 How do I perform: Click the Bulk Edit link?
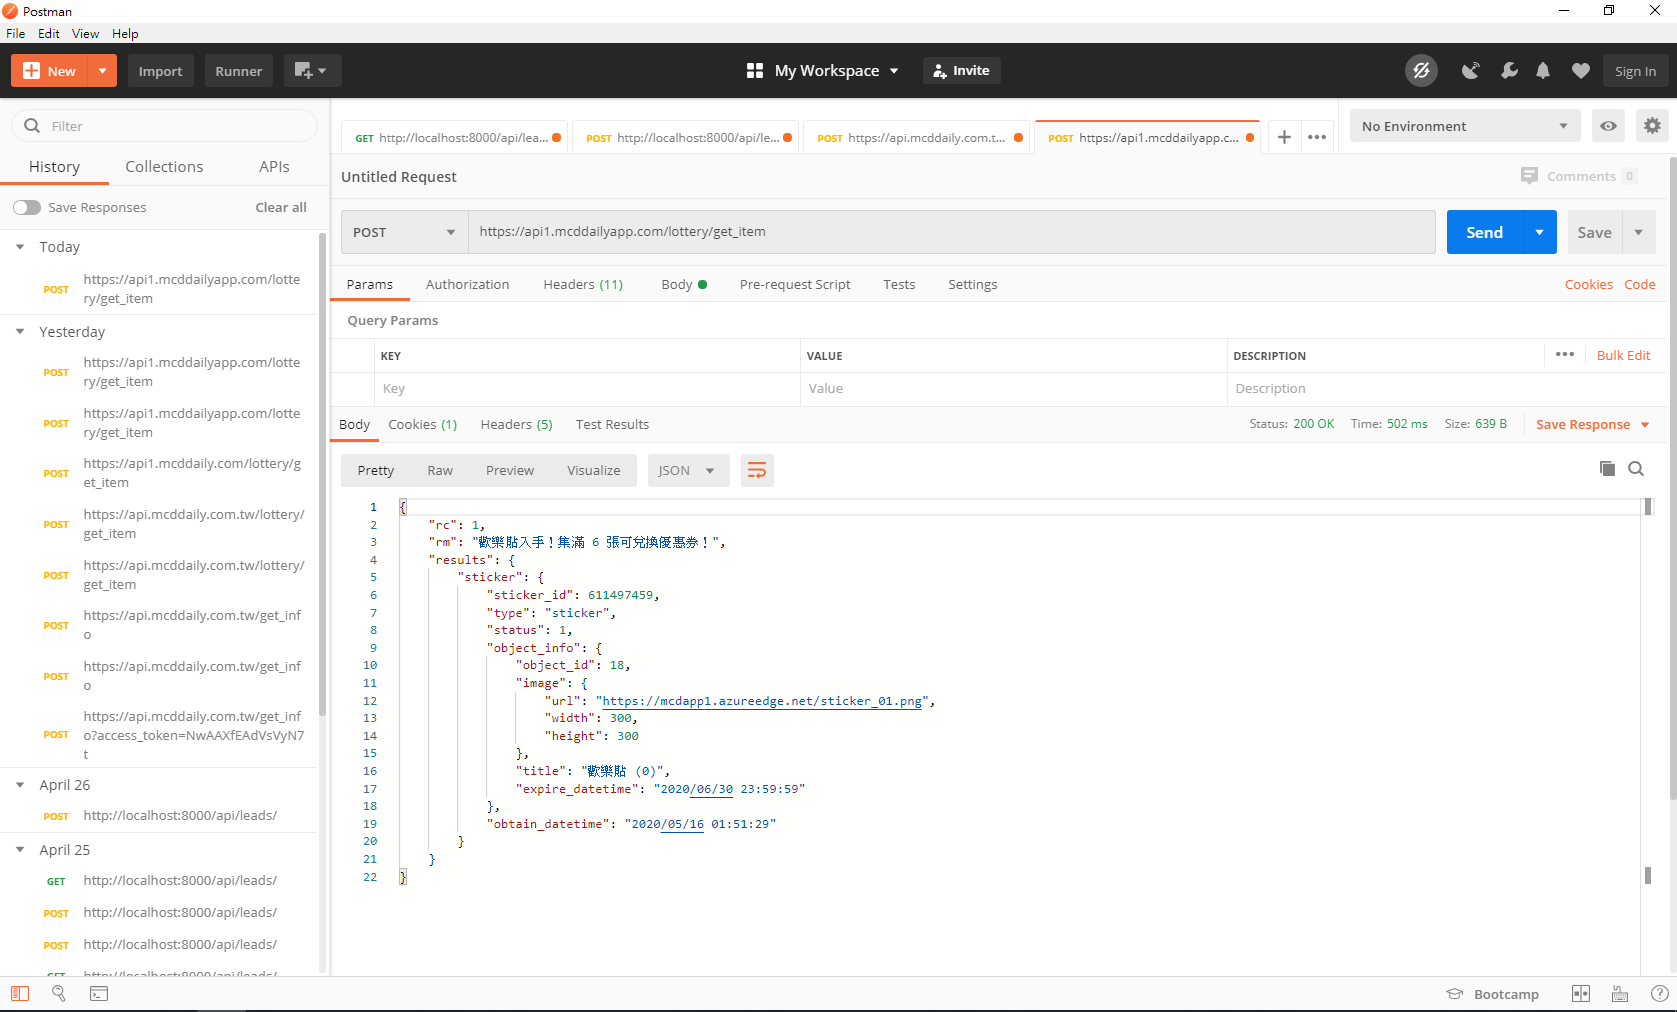coord(1623,355)
